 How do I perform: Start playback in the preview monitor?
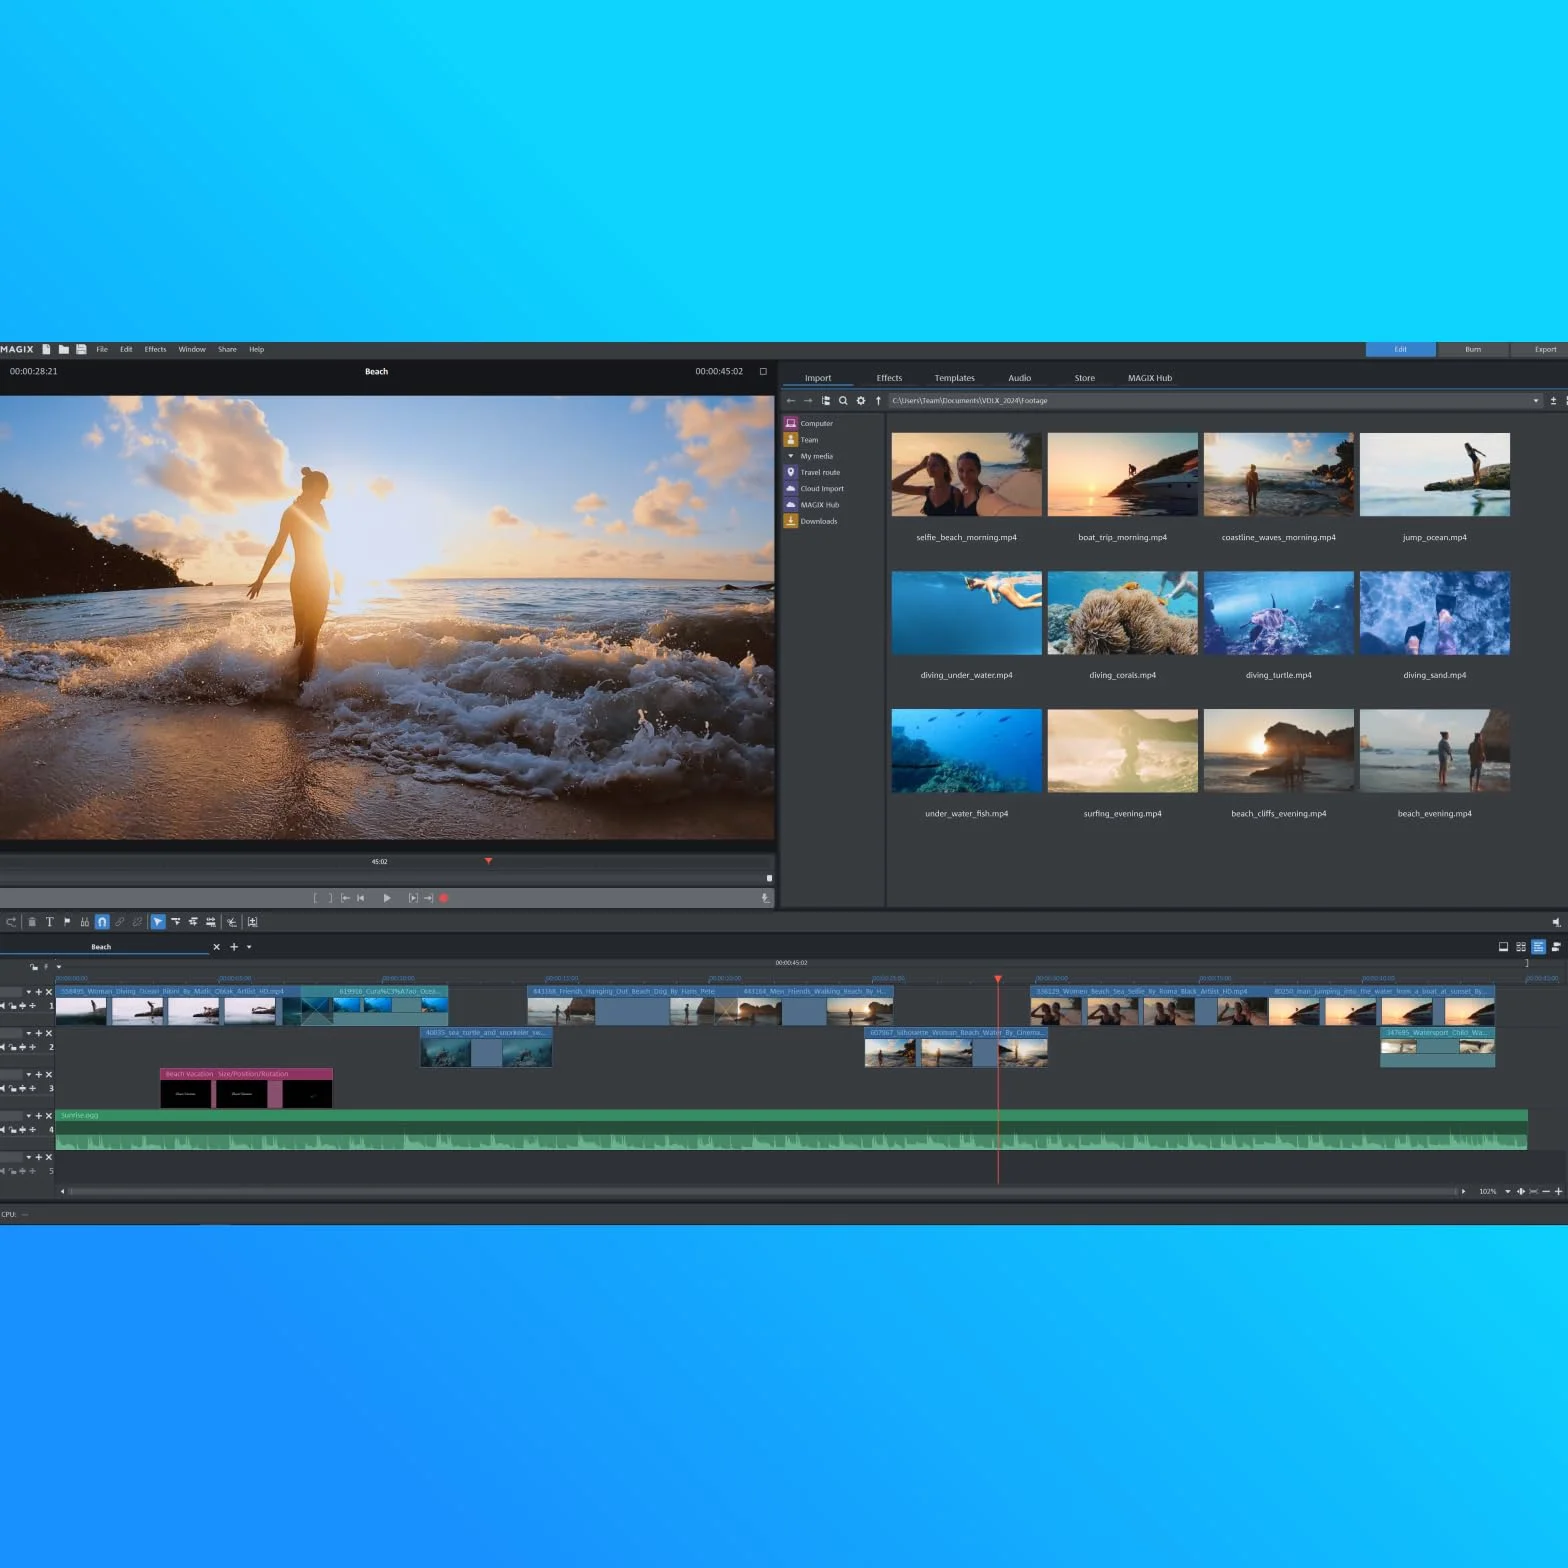pyautogui.click(x=387, y=898)
